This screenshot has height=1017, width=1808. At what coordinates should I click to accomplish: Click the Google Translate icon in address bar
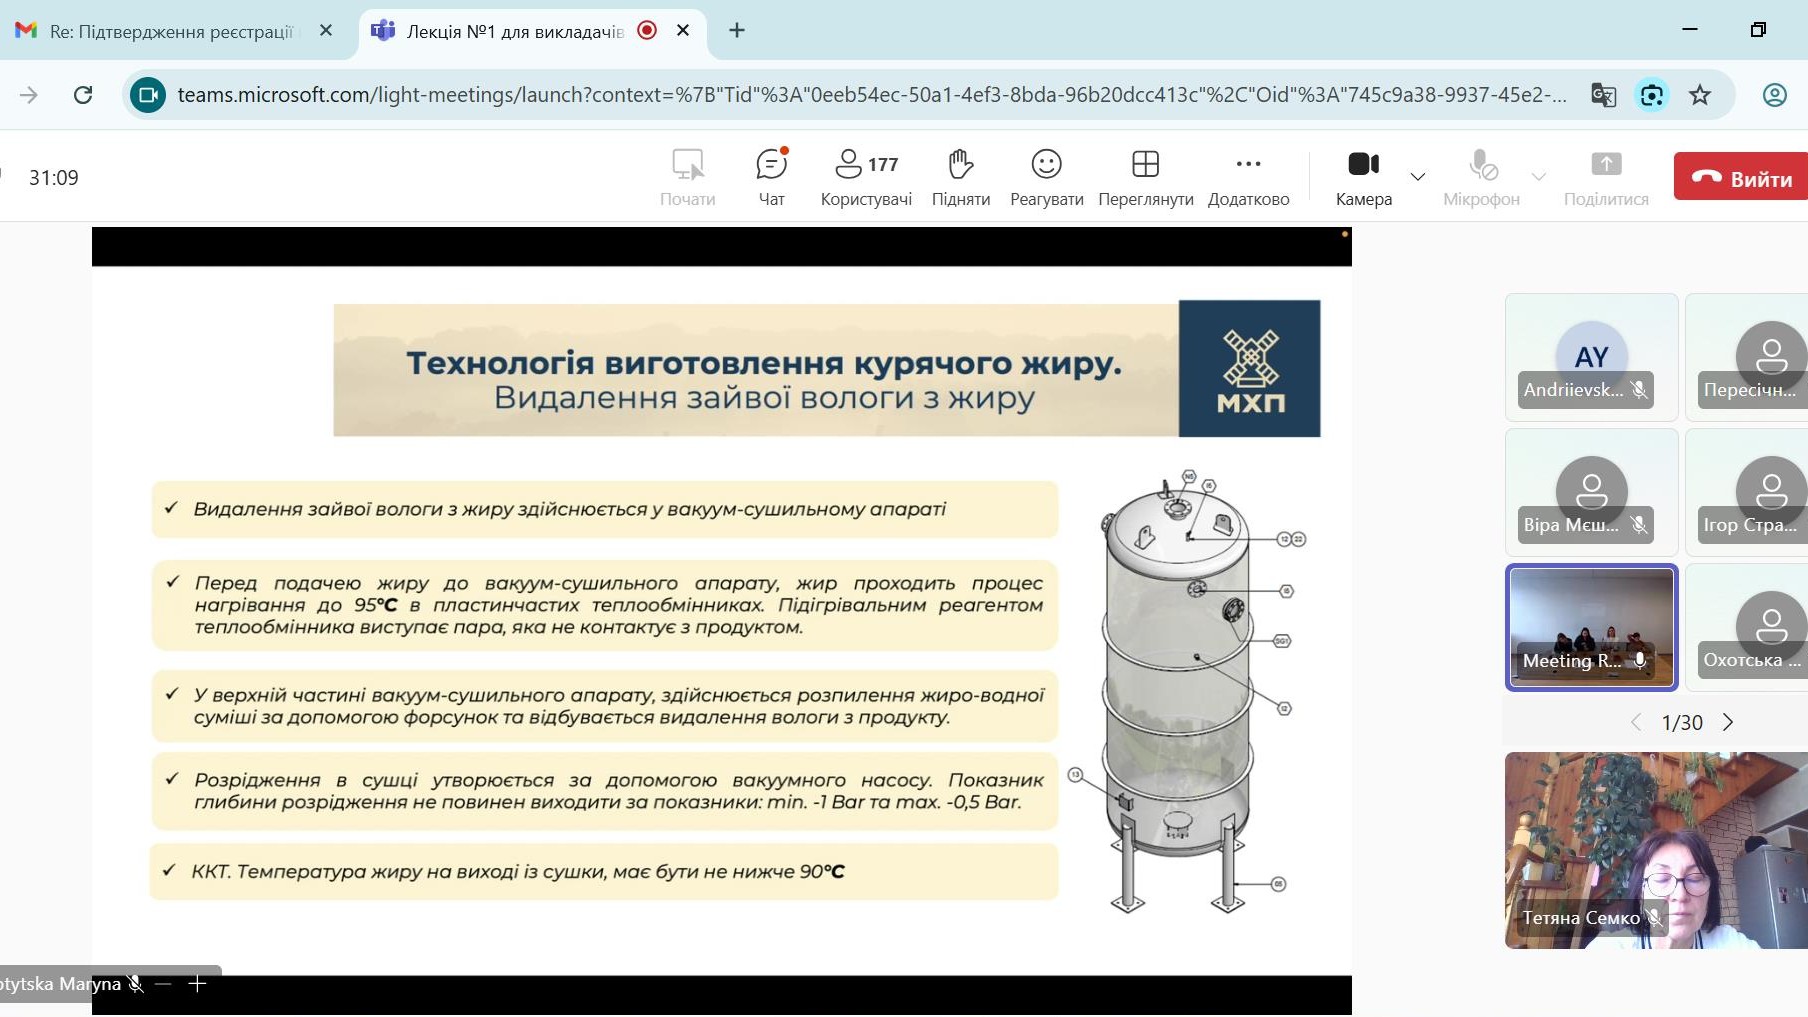click(x=1603, y=95)
